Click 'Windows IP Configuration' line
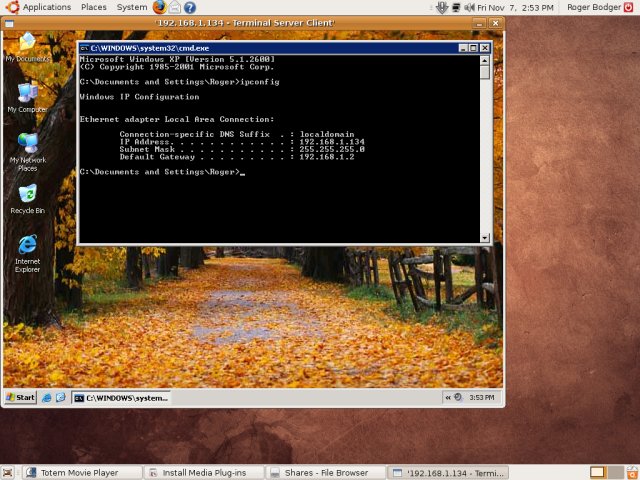 click(139, 97)
